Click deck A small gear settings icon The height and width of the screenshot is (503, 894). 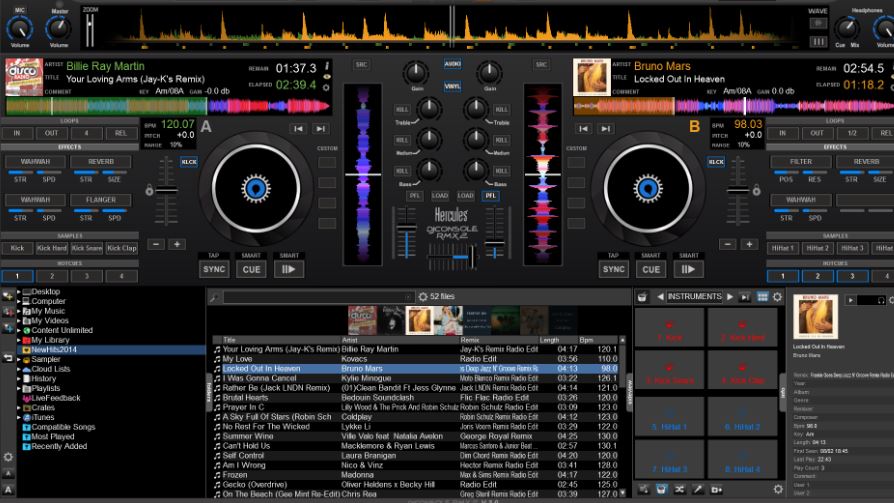point(326,88)
